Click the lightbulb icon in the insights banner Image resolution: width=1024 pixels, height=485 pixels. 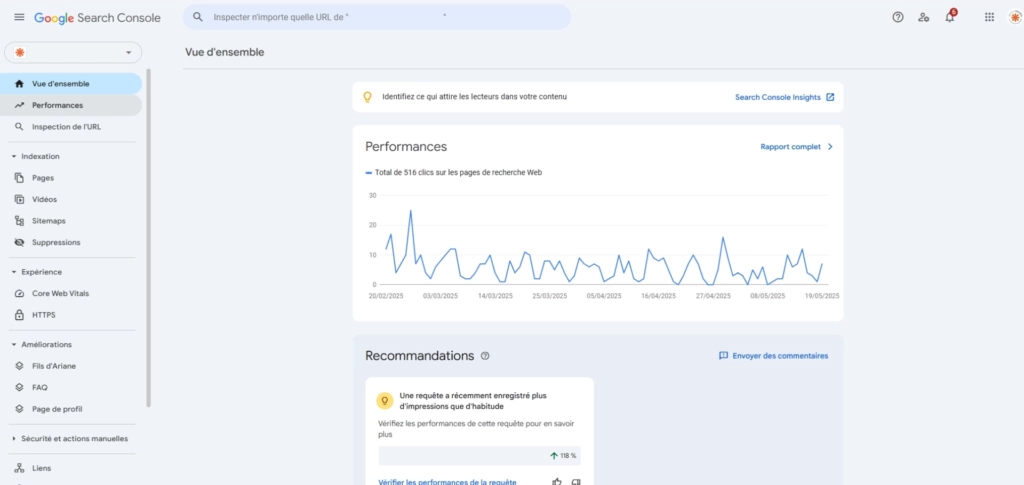point(367,97)
